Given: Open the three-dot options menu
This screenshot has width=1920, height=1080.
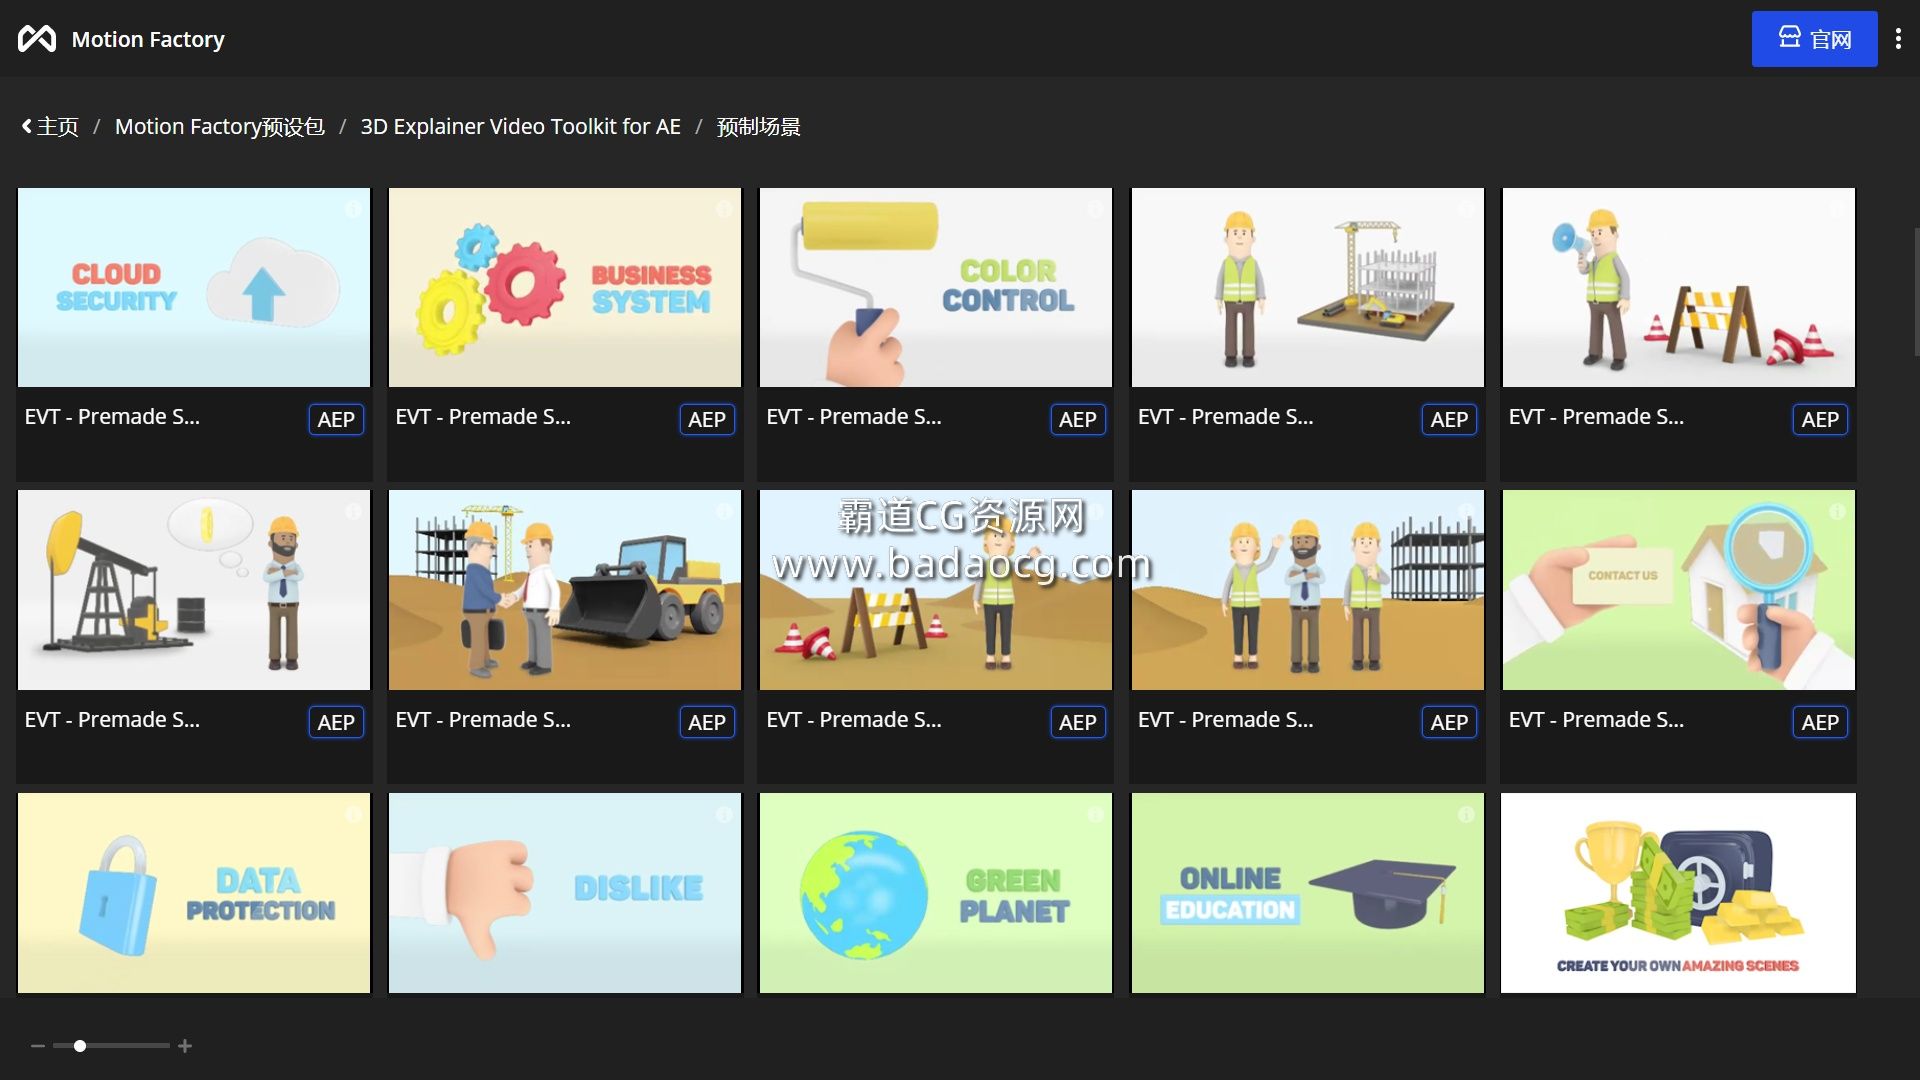Looking at the screenshot, I should [x=1898, y=39].
